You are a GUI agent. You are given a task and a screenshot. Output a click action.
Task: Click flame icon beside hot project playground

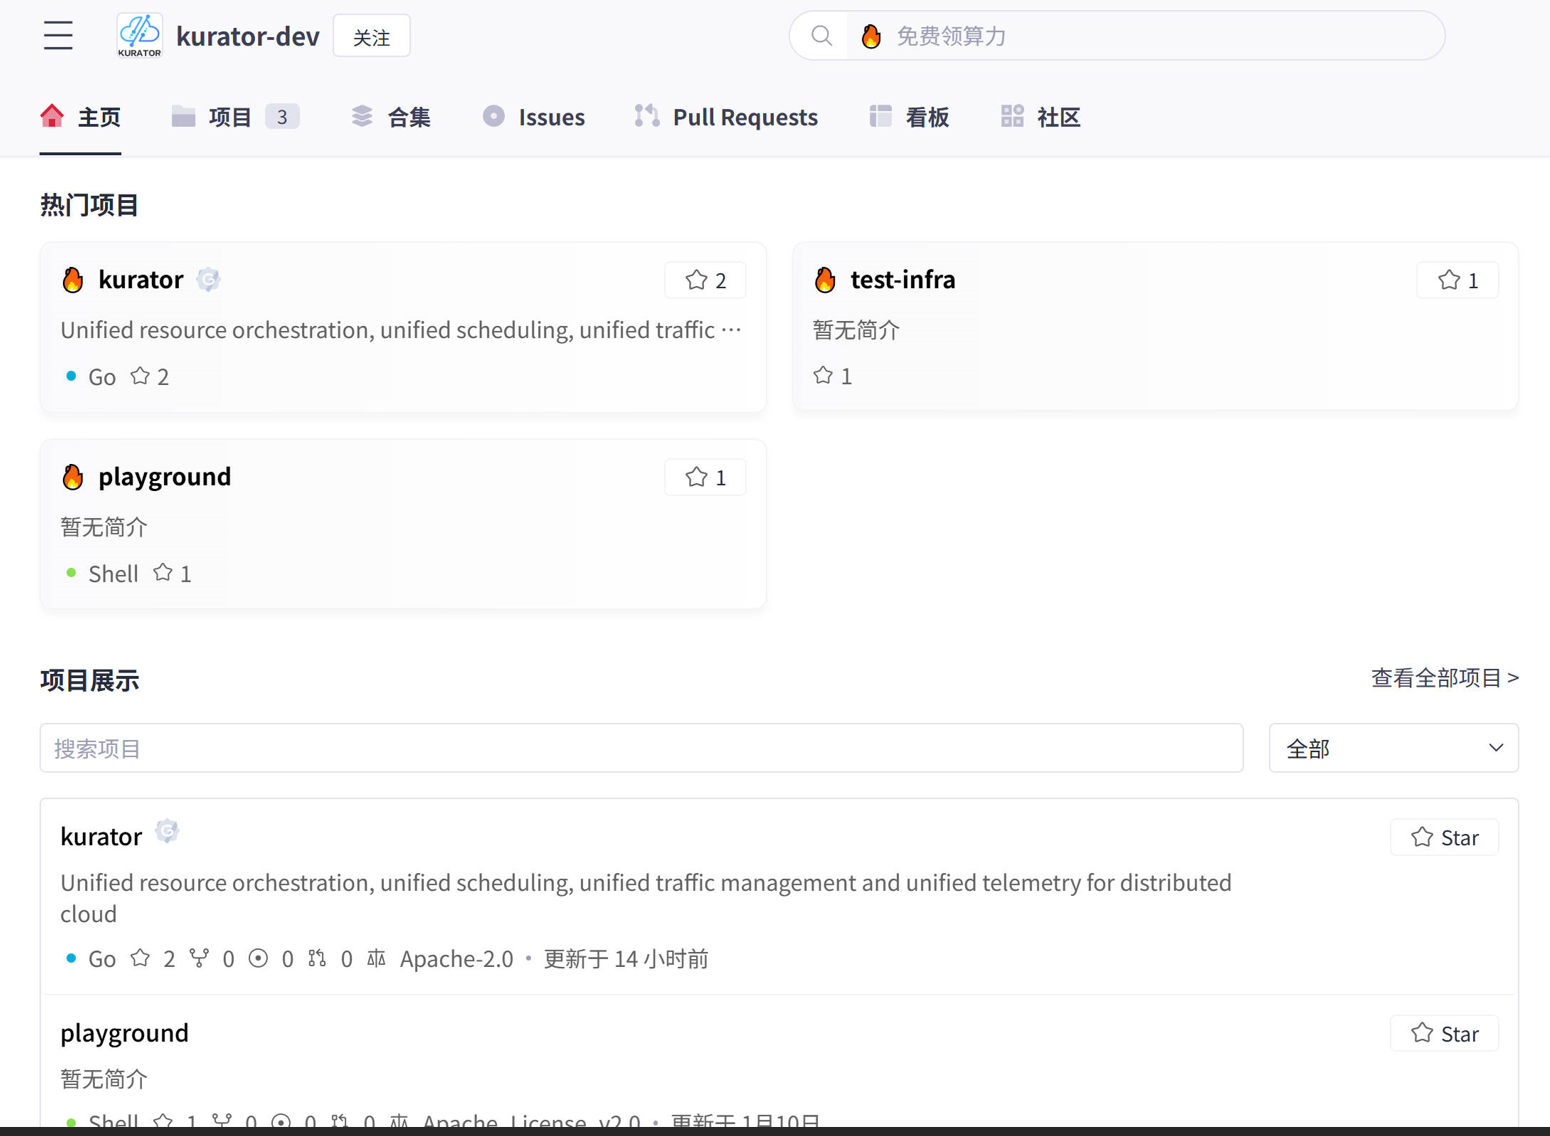73,476
